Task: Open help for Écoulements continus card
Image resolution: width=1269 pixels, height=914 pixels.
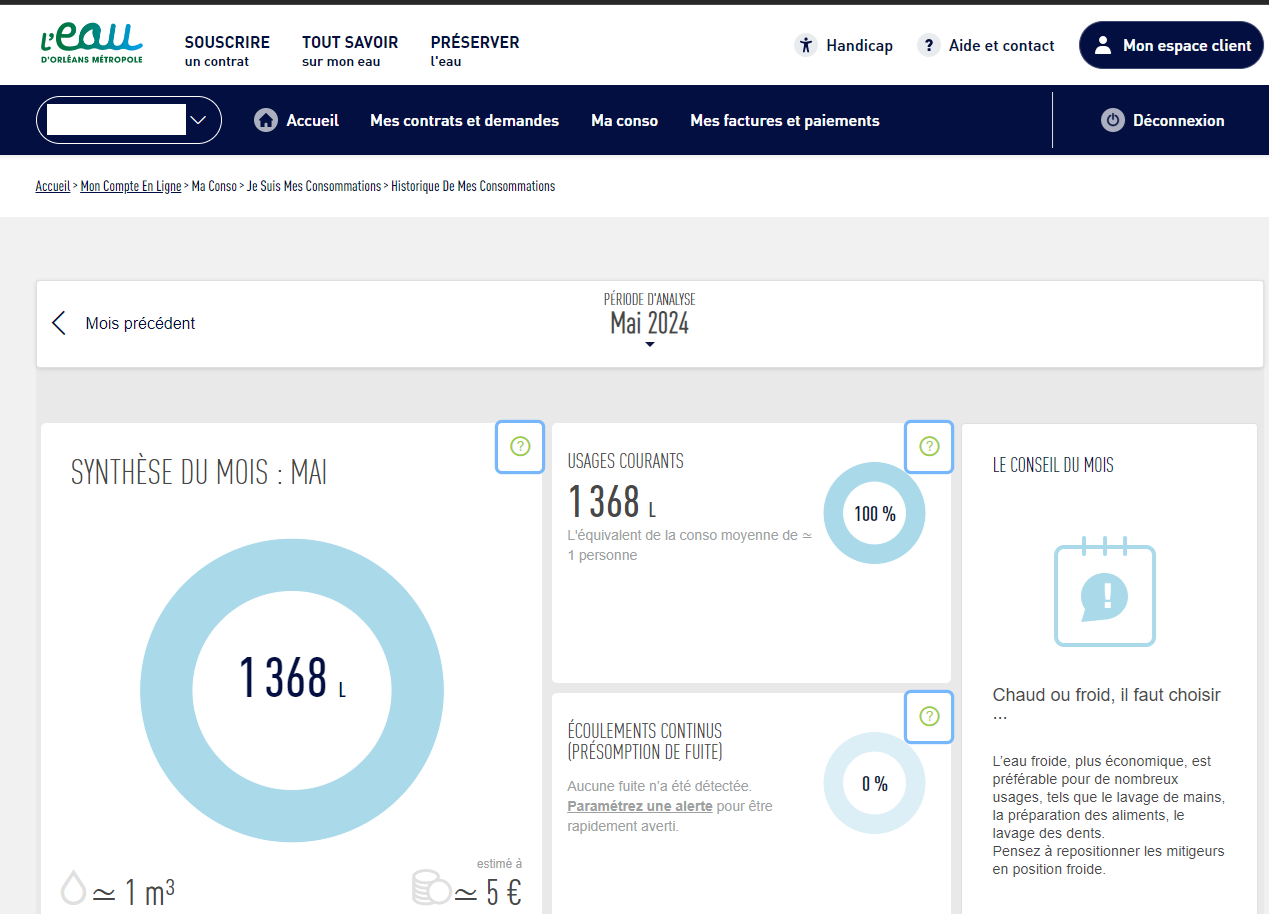Action: [929, 716]
